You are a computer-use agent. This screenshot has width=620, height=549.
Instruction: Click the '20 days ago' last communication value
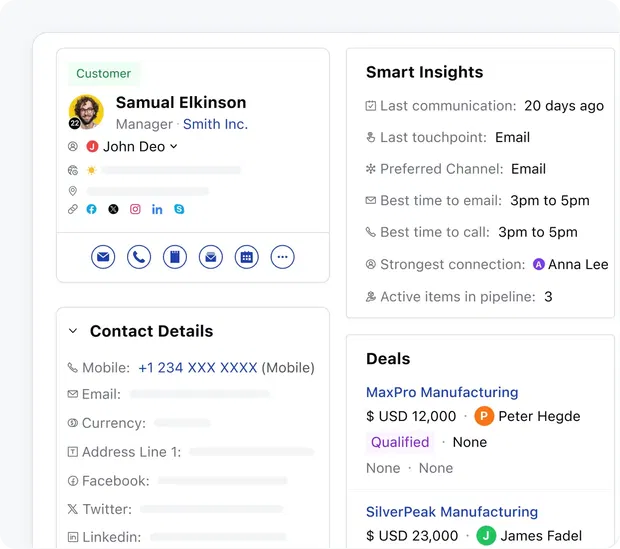(x=564, y=106)
